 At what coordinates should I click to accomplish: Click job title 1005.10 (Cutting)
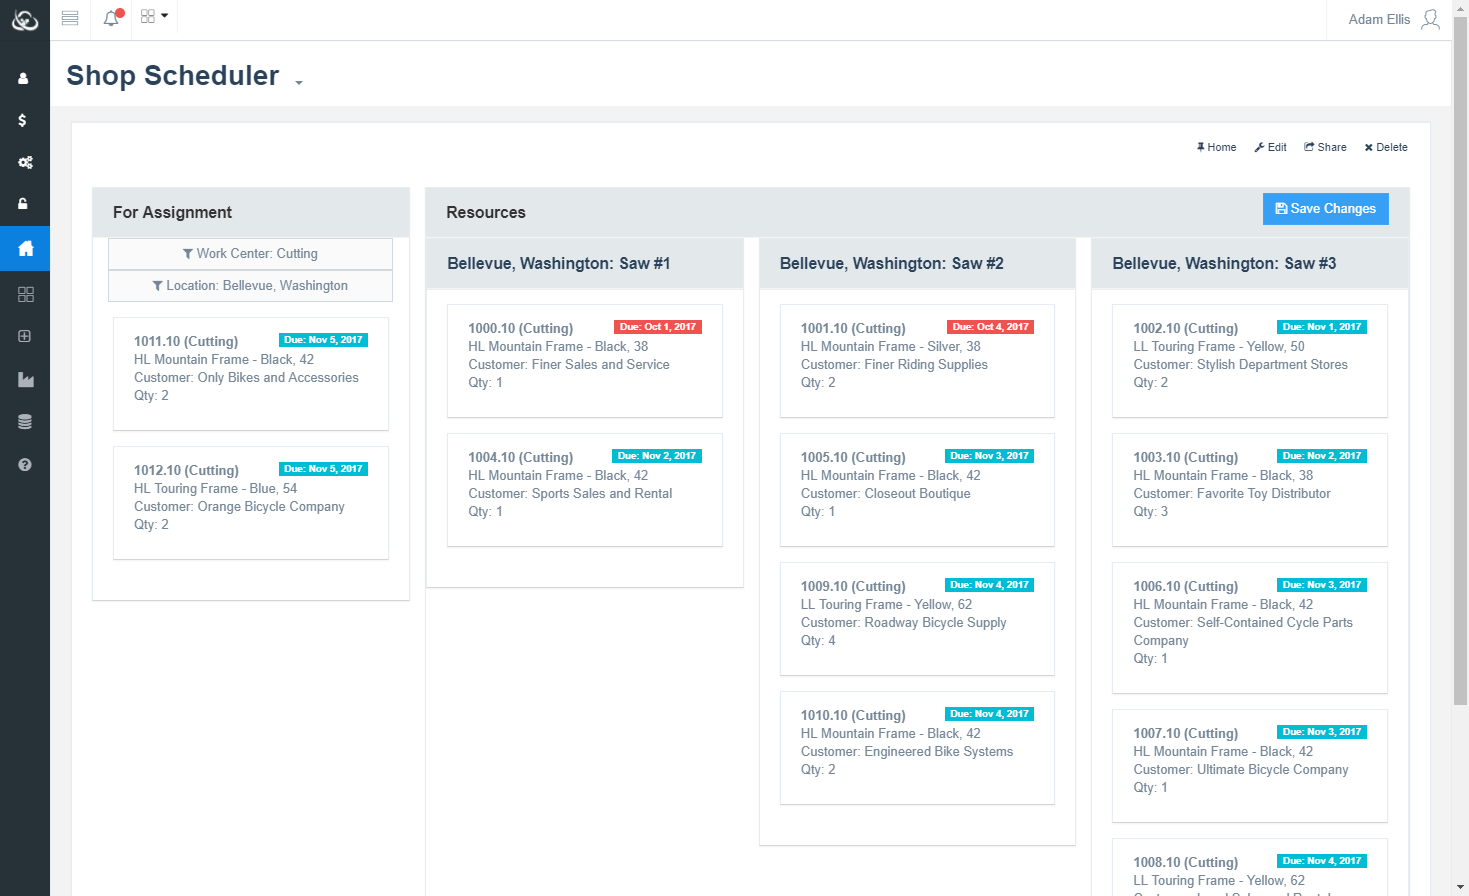853,458
